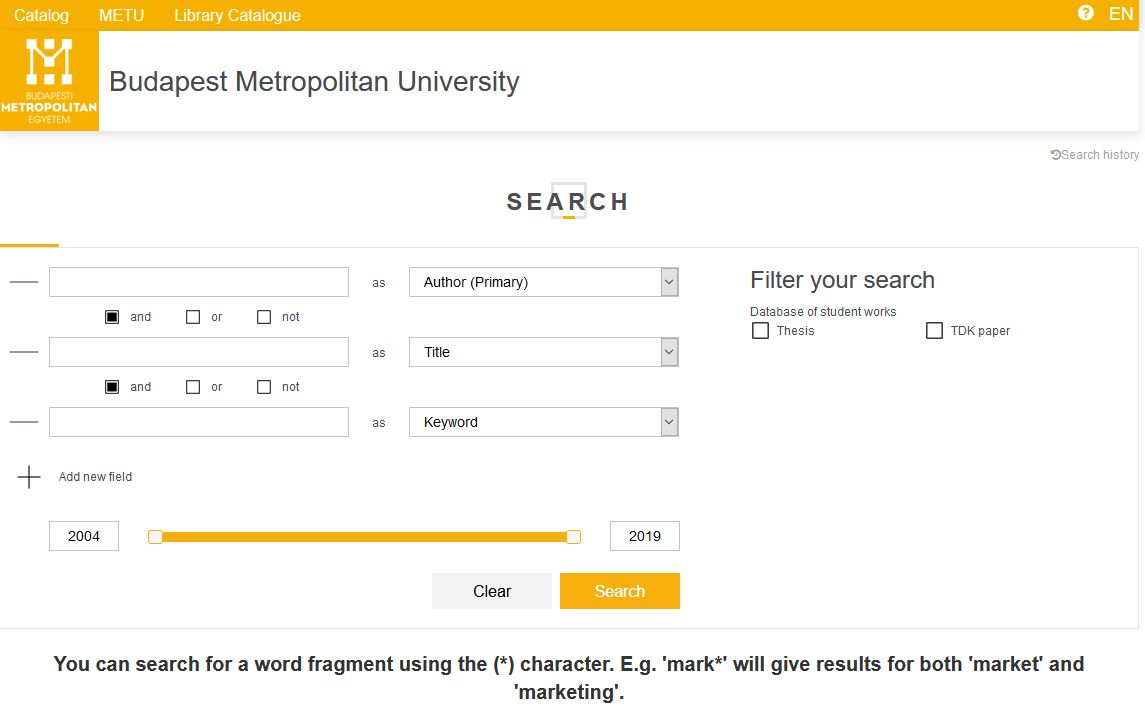The image size is (1145, 715).
Task: Switch language using the EN button
Action: [x=1121, y=14]
